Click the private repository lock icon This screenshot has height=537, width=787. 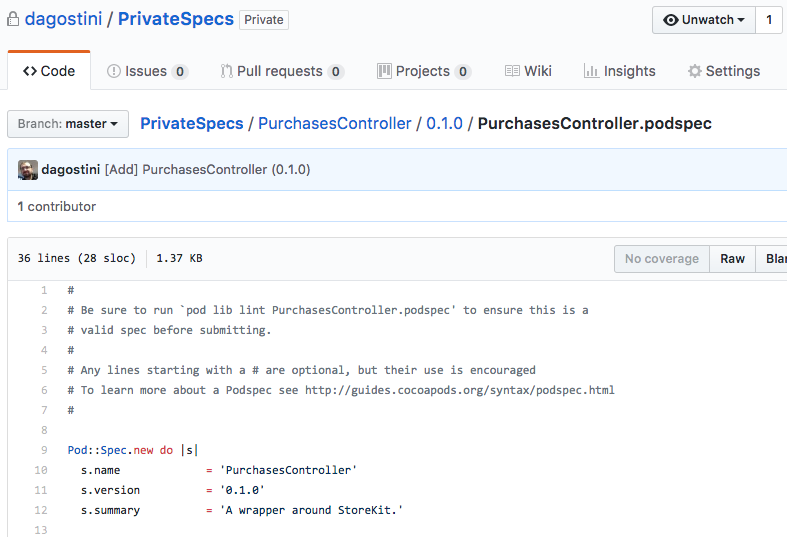pyautogui.click(x=11, y=19)
